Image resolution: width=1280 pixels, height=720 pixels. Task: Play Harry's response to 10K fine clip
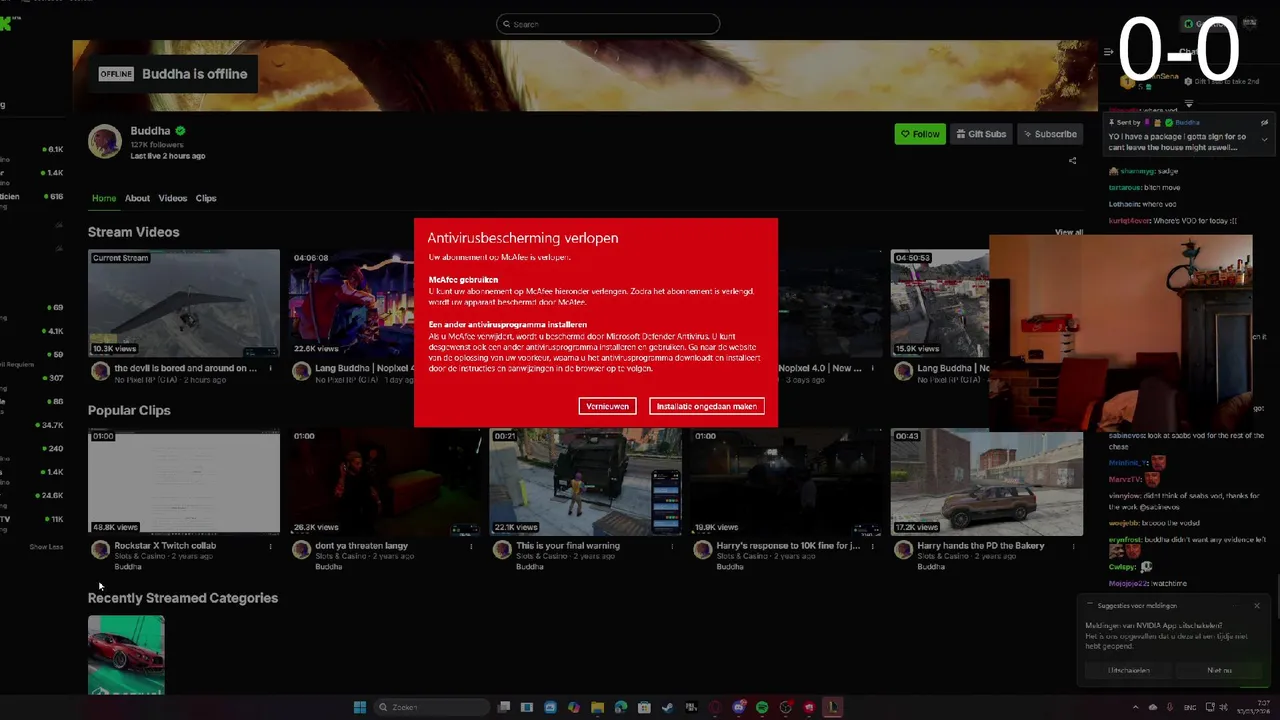[x=786, y=483]
